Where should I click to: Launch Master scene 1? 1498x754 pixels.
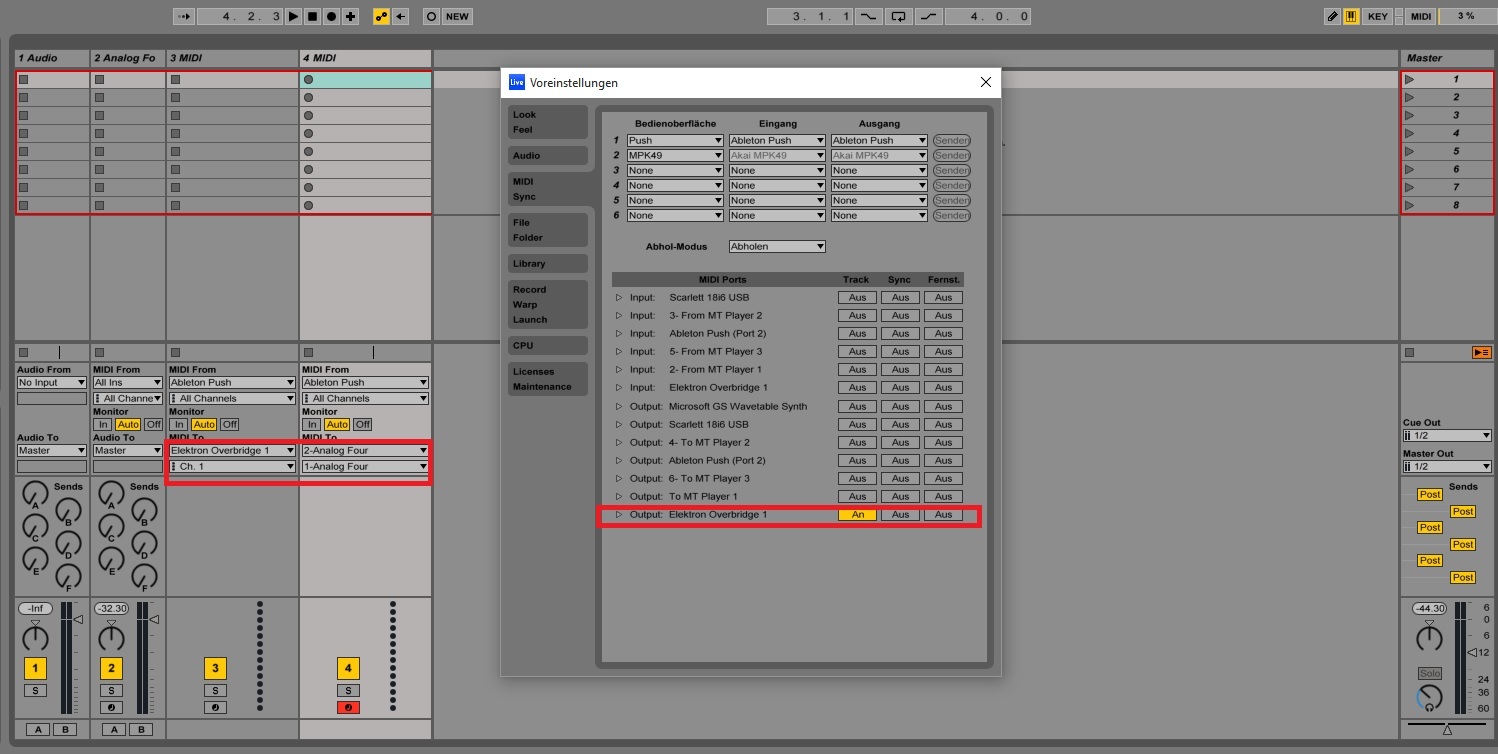1410,79
